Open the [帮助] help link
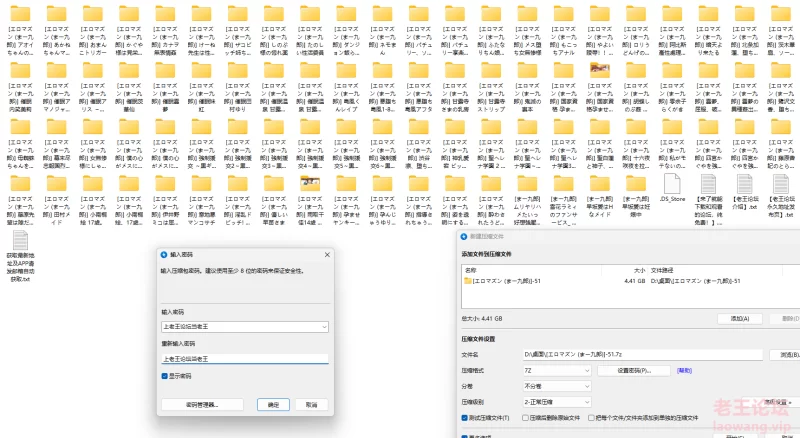The width and height of the screenshot is (800, 438). pyautogui.click(x=684, y=370)
